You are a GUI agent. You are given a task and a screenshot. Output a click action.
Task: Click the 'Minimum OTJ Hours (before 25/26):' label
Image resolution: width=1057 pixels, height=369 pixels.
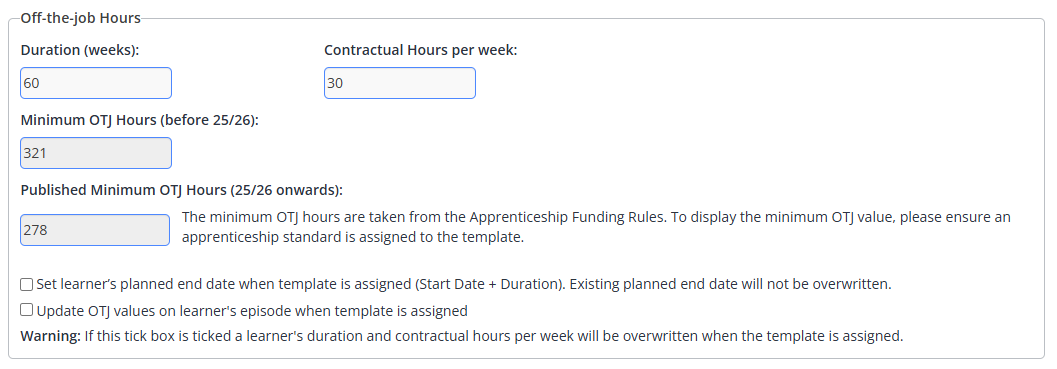(140, 120)
